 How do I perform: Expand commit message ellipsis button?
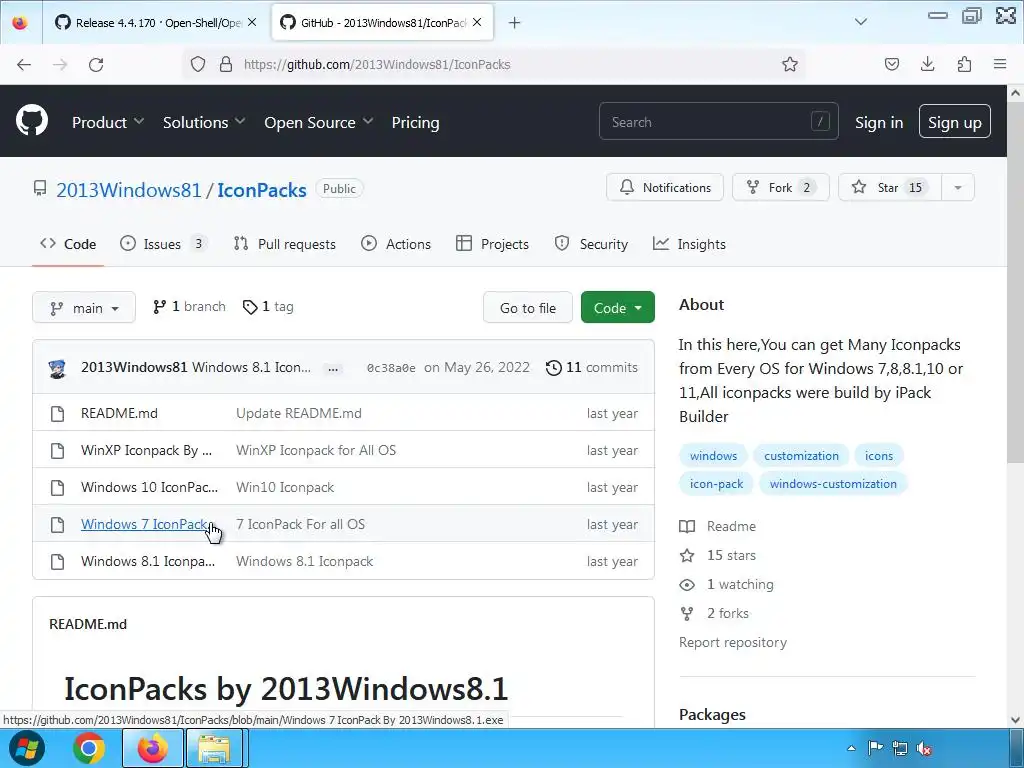click(x=333, y=368)
